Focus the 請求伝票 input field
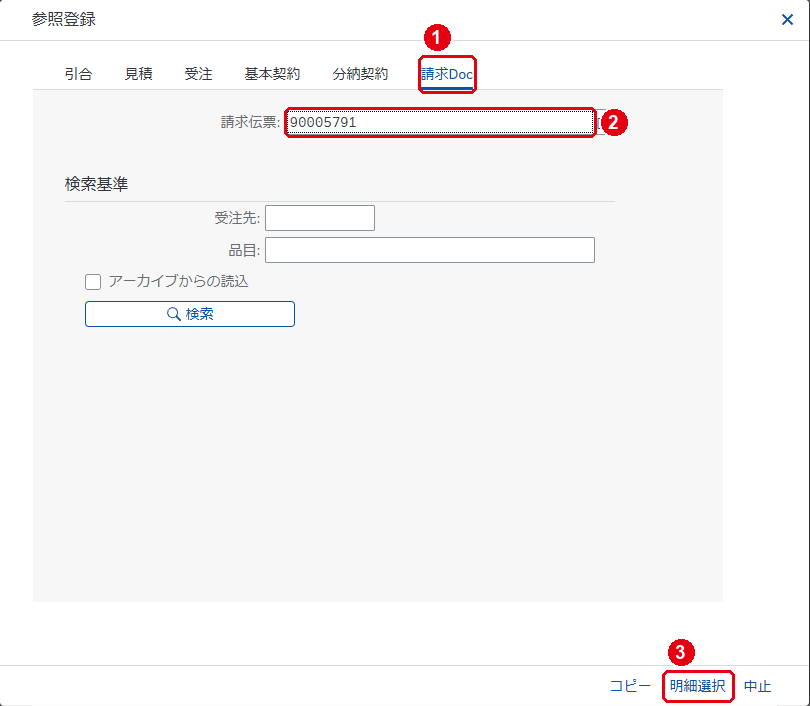 (x=440, y=122)
